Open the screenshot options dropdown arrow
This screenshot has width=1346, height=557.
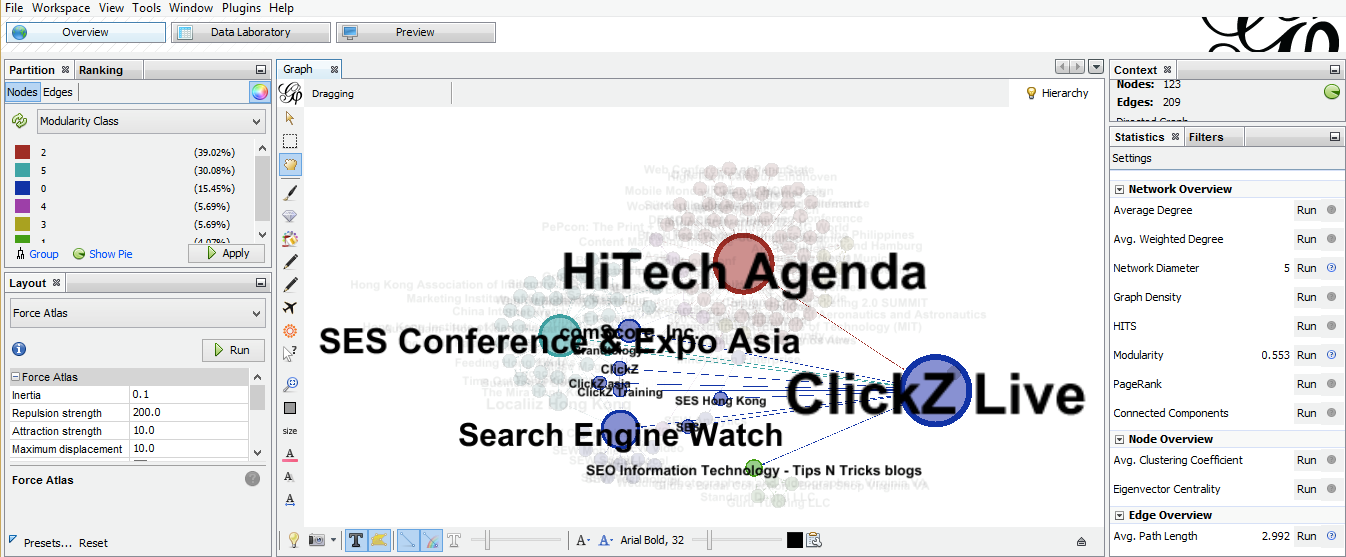333,540
